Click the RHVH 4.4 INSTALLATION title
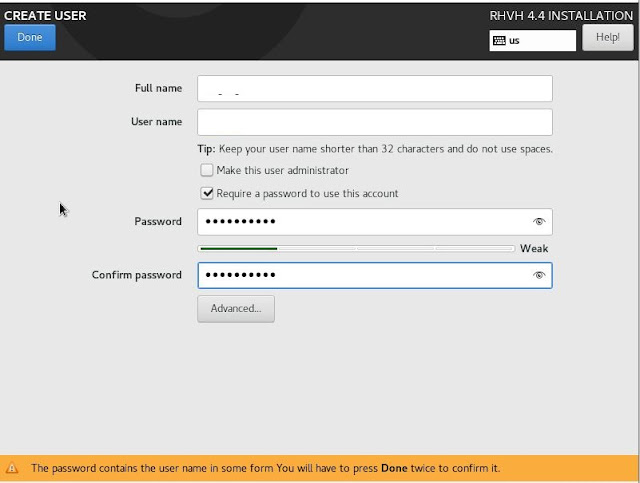 [x=561, y=16]
